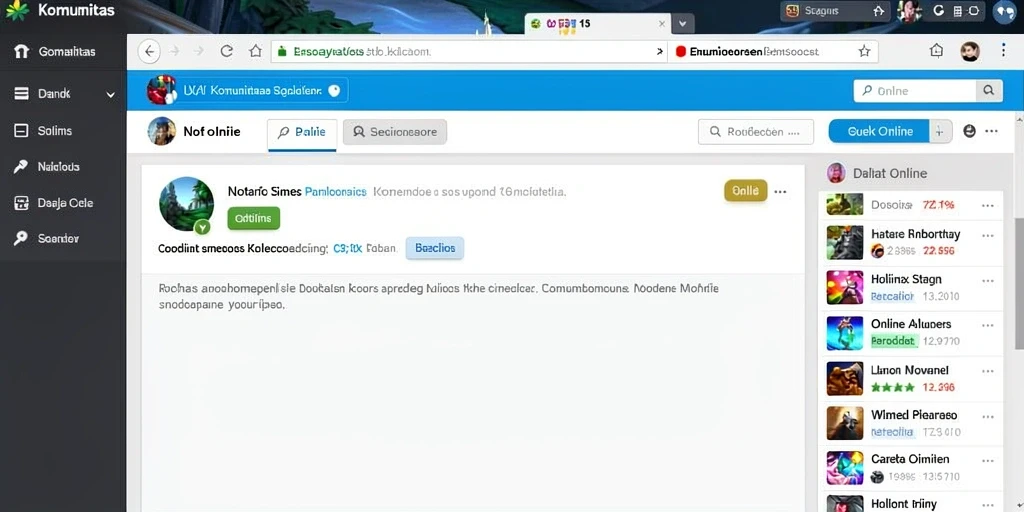The image size is (1024, 512).
Task: Click the Komunitas leaf logo icon
Action: [17, 10]
